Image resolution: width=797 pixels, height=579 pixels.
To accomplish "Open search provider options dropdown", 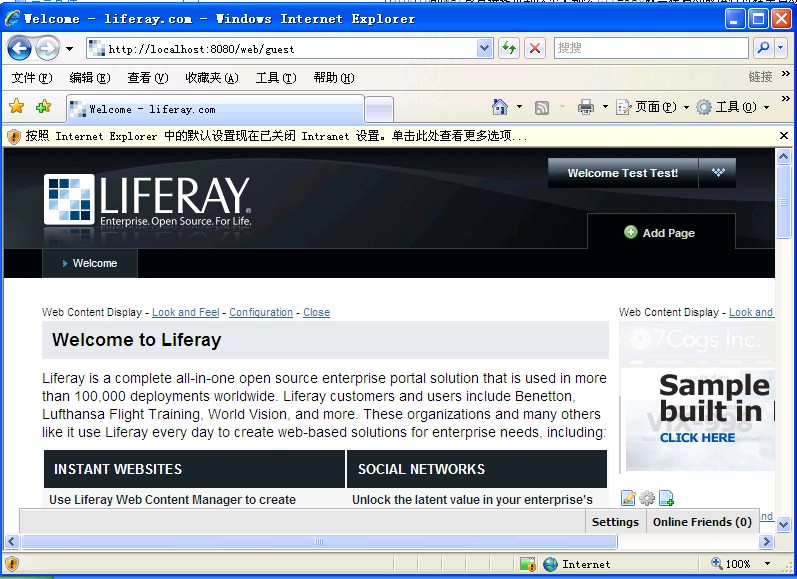I will coord(781,48).
